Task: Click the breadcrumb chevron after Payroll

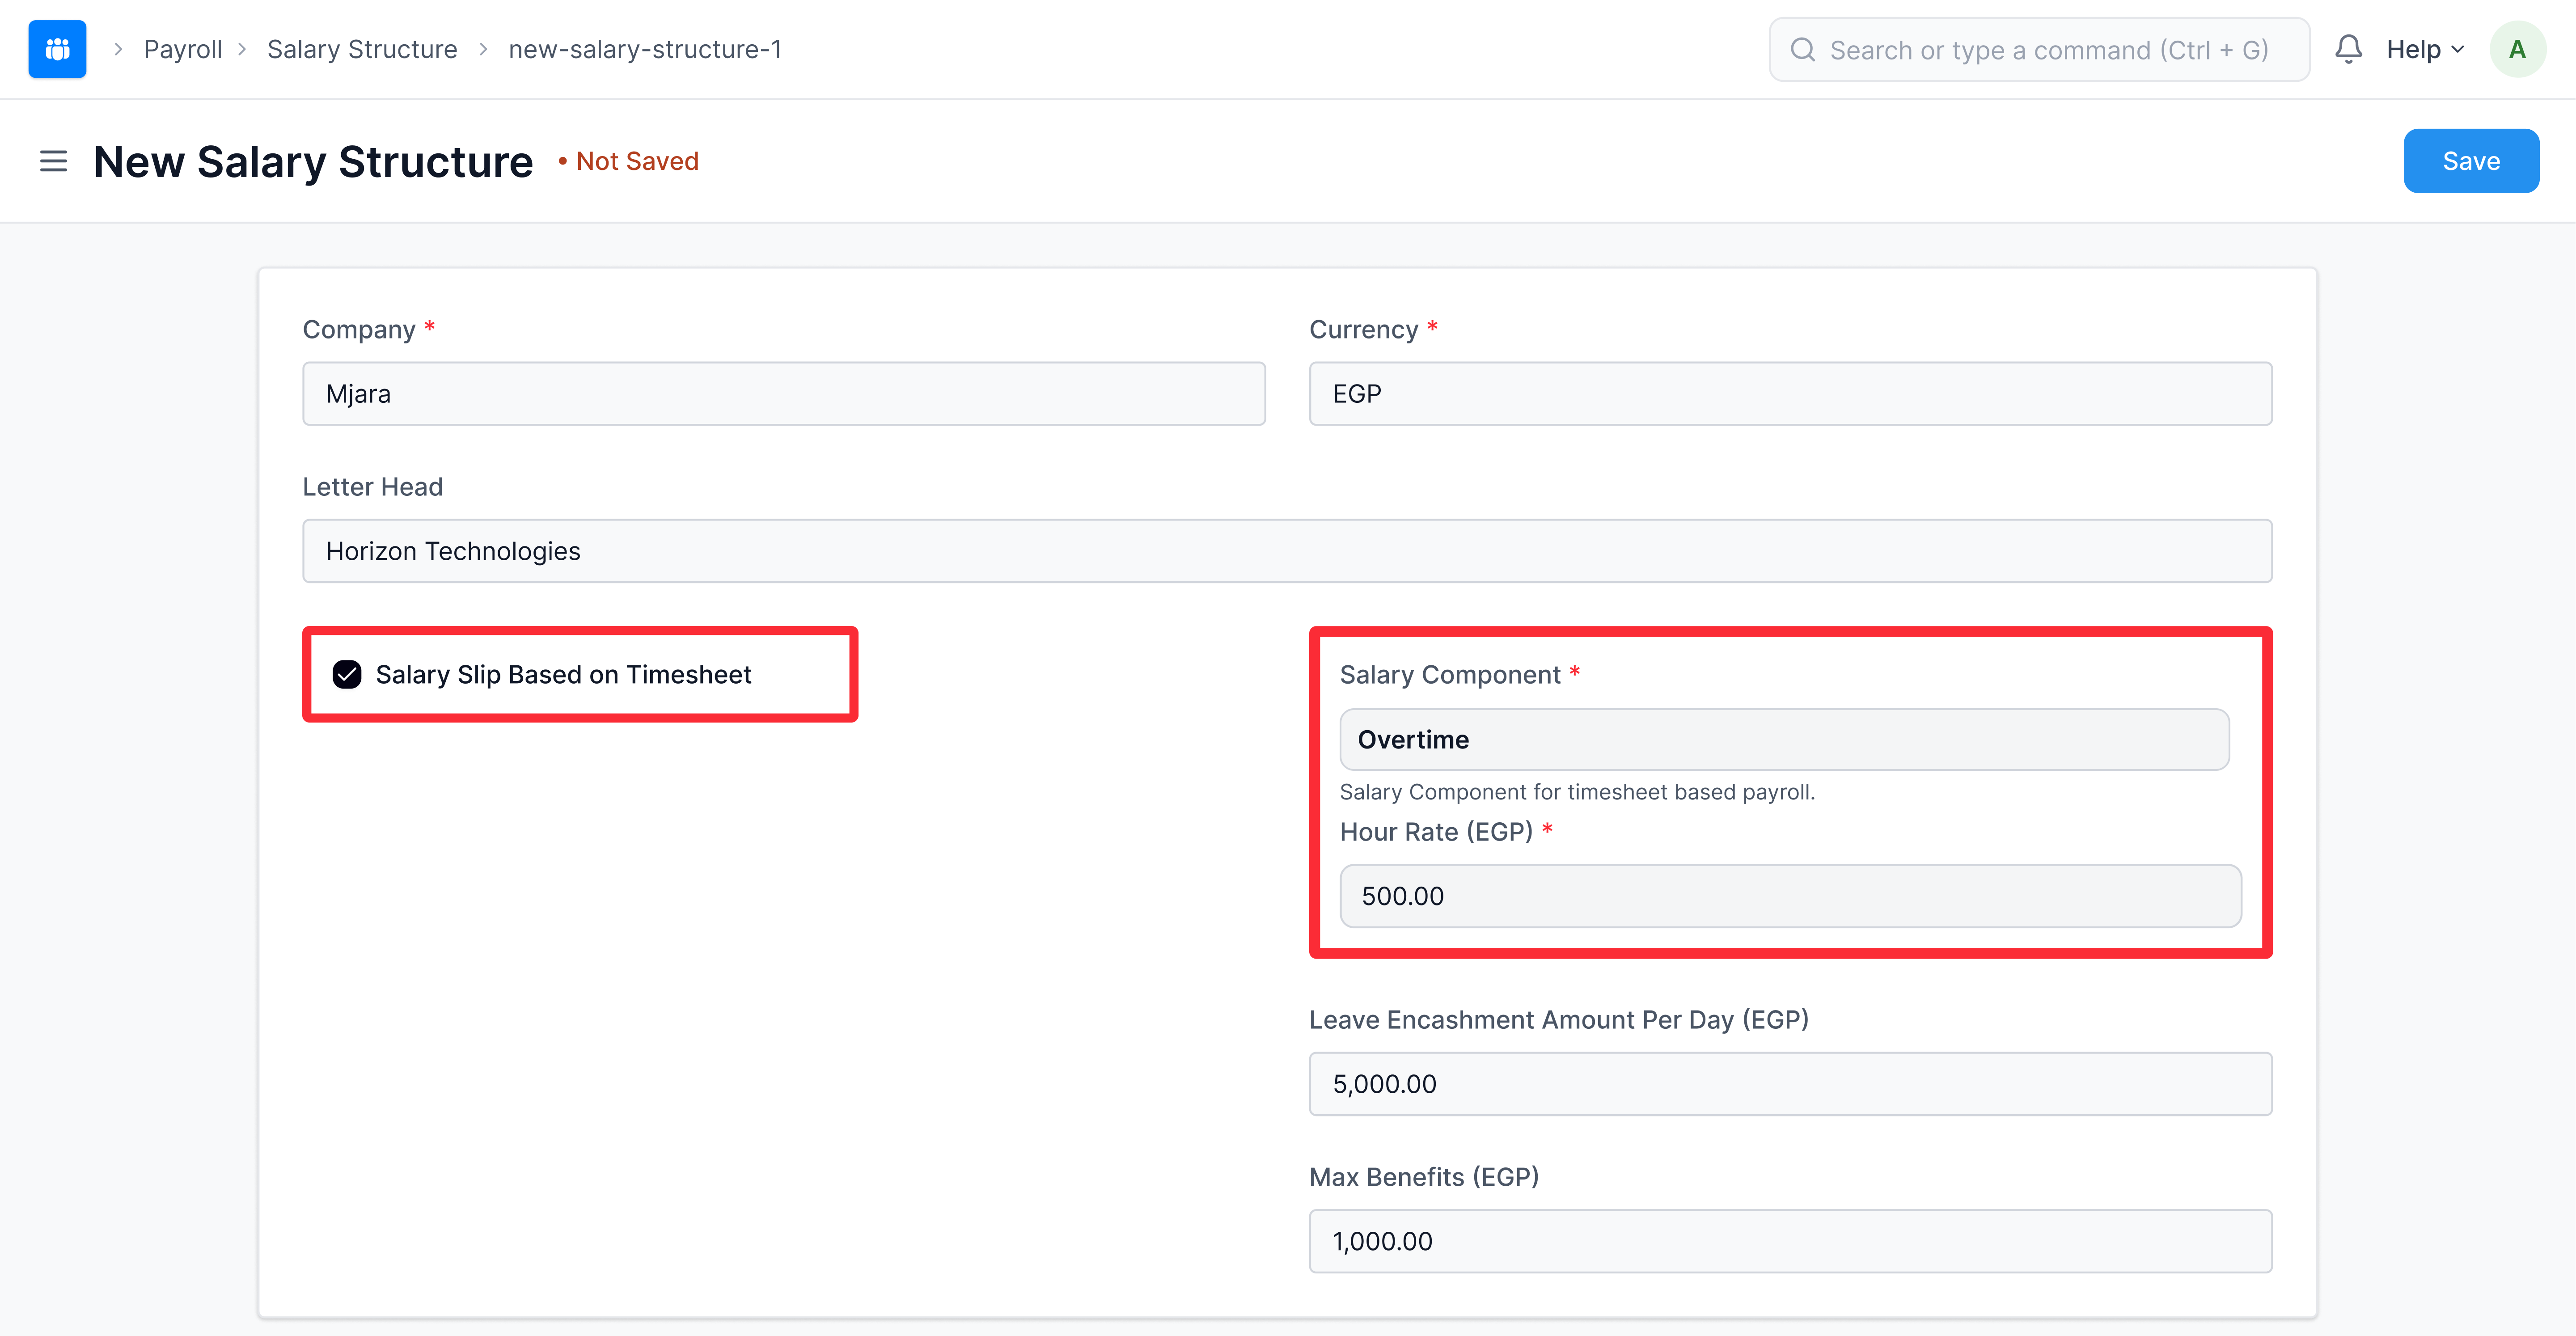Action: [241, 48]
